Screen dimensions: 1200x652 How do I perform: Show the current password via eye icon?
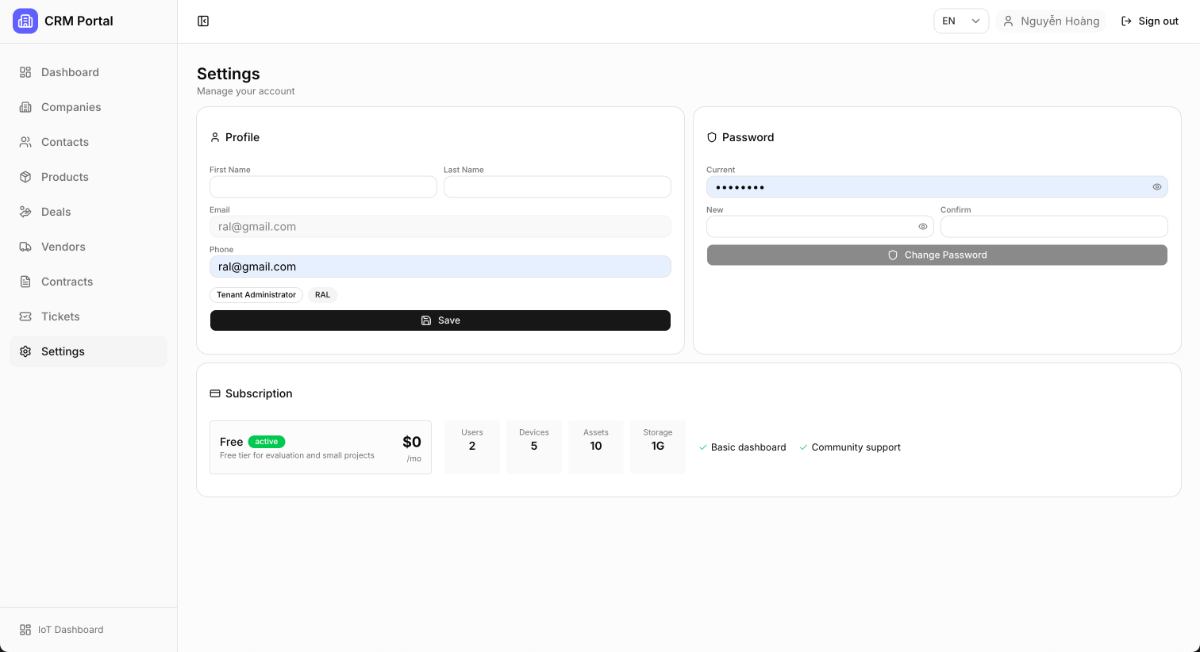click(x=1157, y=187)
